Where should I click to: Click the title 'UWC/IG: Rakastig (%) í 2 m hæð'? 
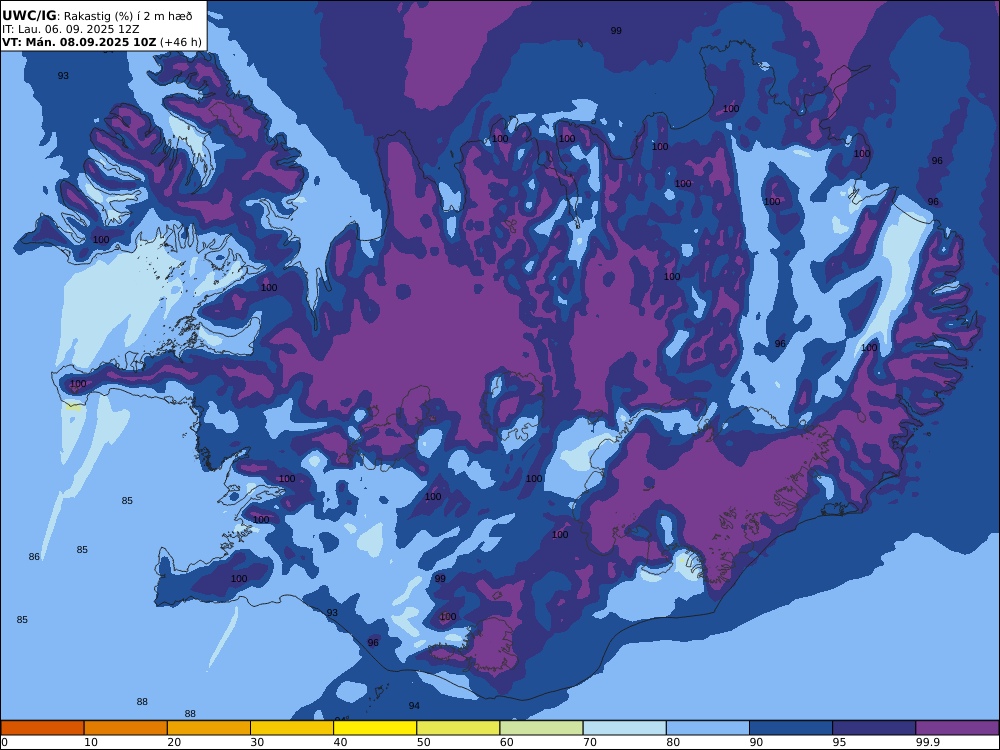97,16
